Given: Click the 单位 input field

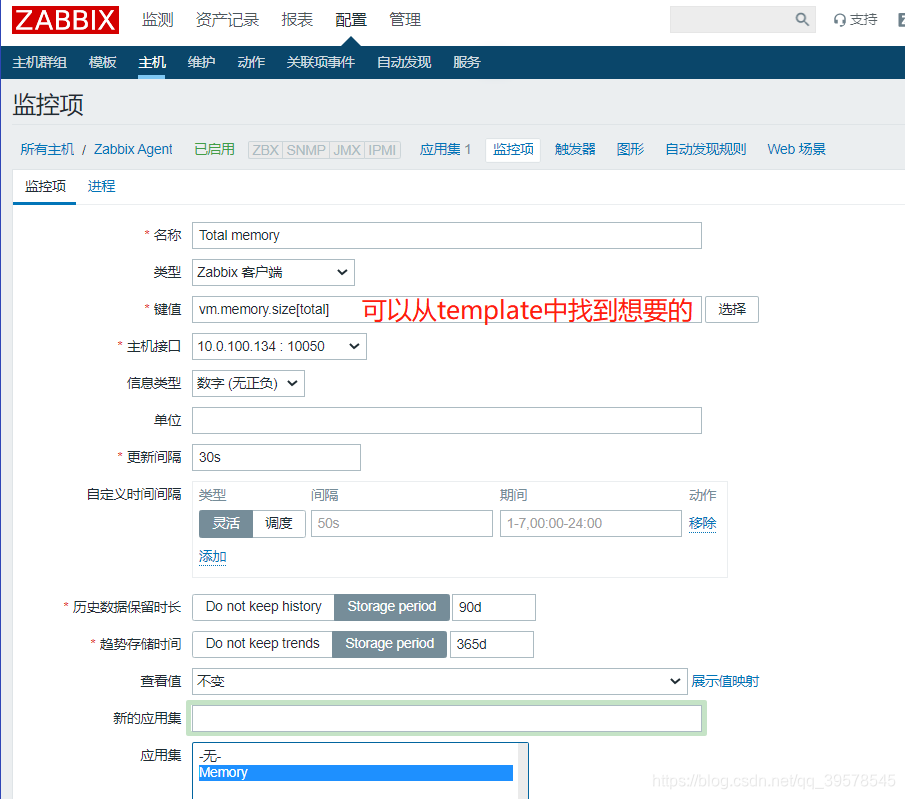Looking at the screenshot, I should [x=447, y=420].
